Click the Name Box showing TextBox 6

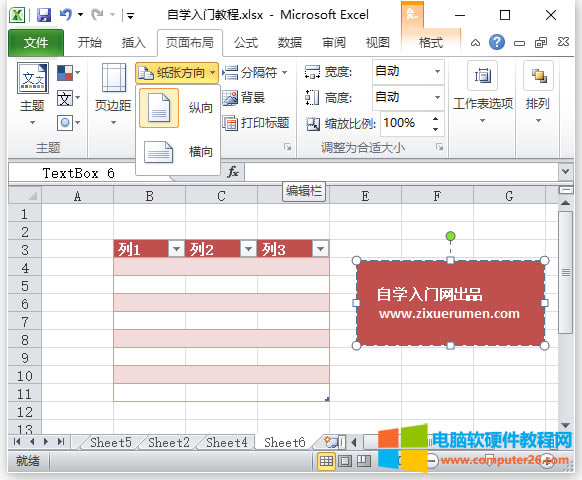[78, 173]
